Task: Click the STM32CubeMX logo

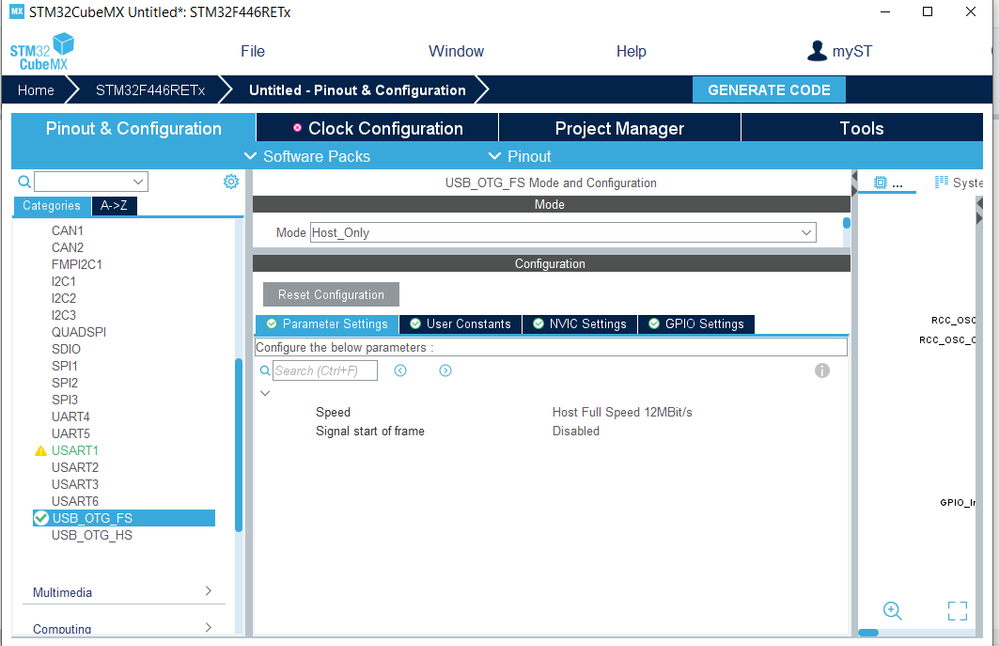Action: pyautogui.click(x=42, y=52)
